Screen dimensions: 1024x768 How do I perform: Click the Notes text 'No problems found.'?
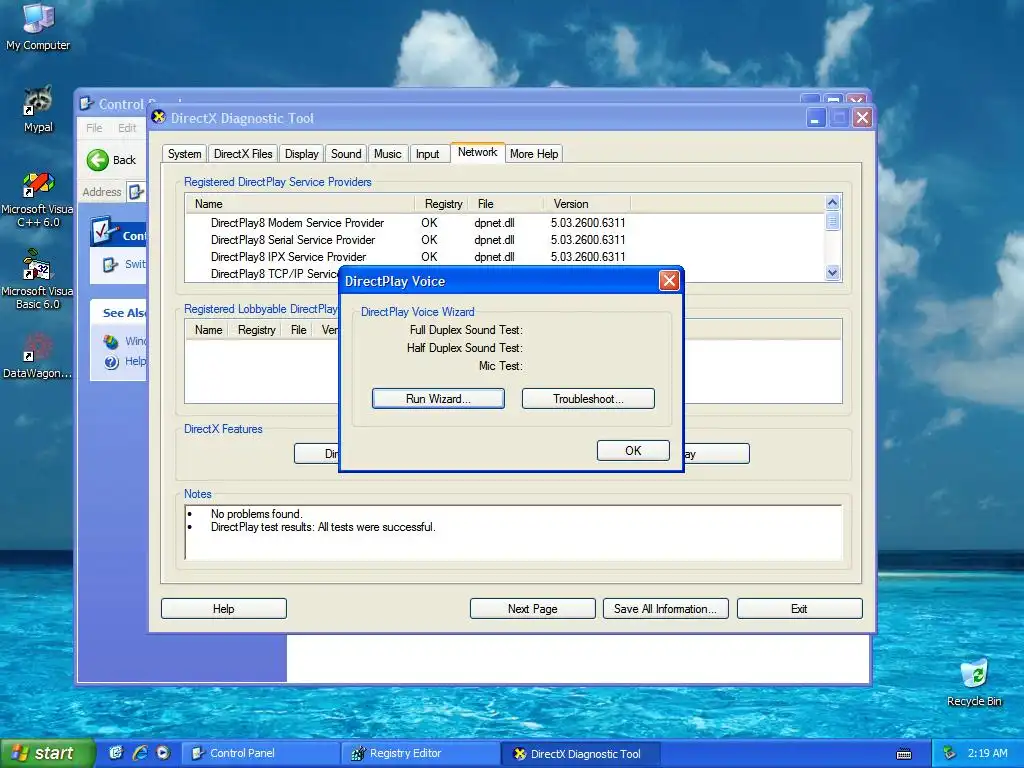coord(256,514)
